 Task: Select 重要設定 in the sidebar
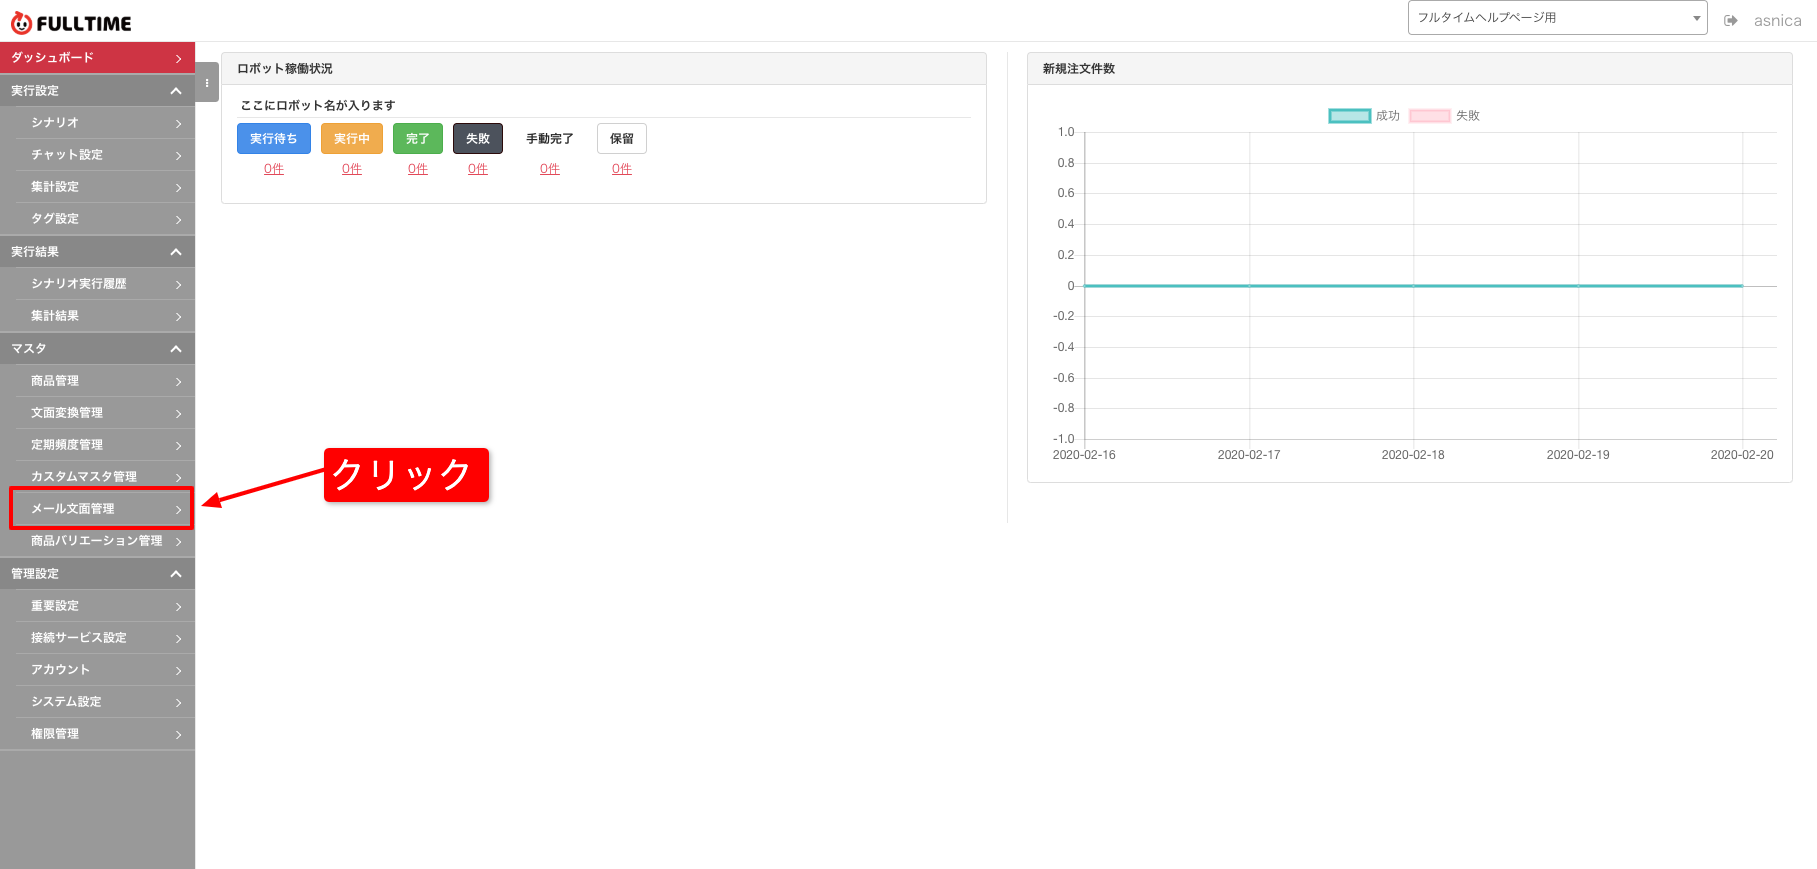pyautogui.click(x=97, y=606)
